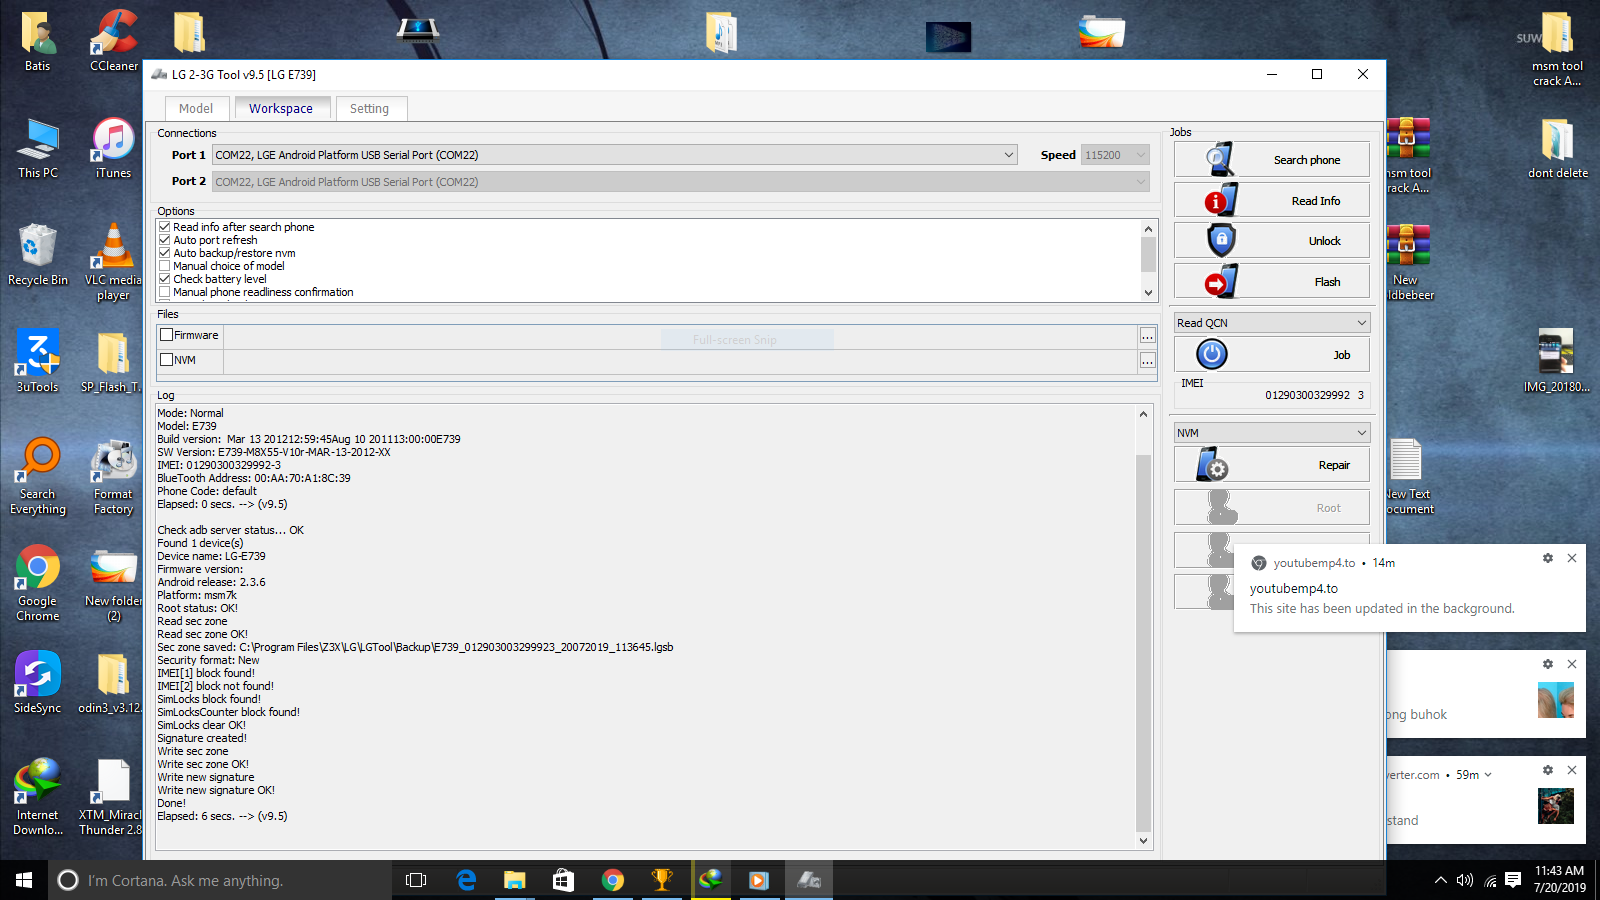Screen dimensions: 1600x900
Task: Run the selected Job button
Action: tap(1272, 355)
